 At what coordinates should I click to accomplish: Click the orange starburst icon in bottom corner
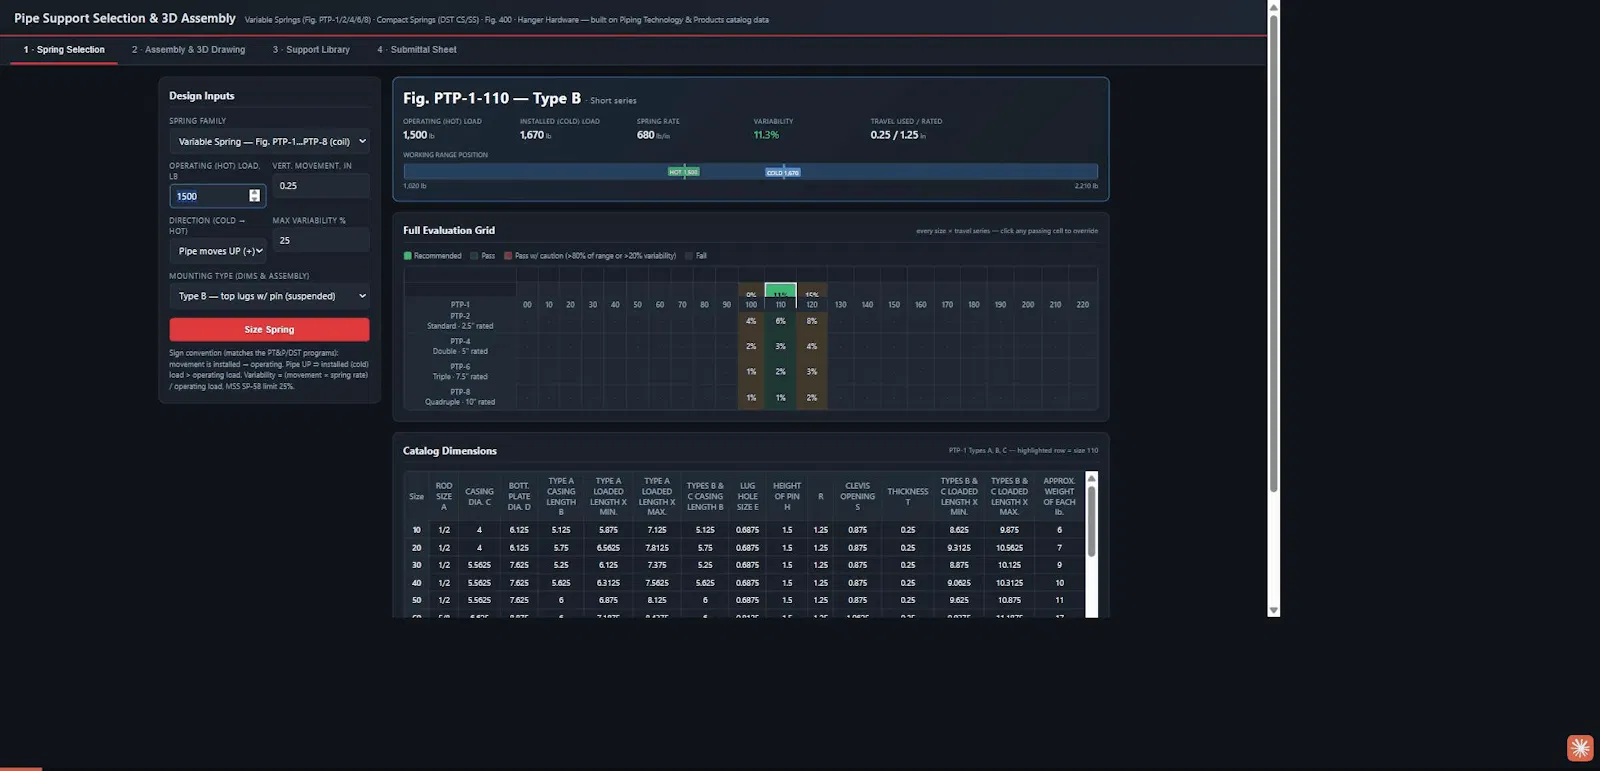1580,748
